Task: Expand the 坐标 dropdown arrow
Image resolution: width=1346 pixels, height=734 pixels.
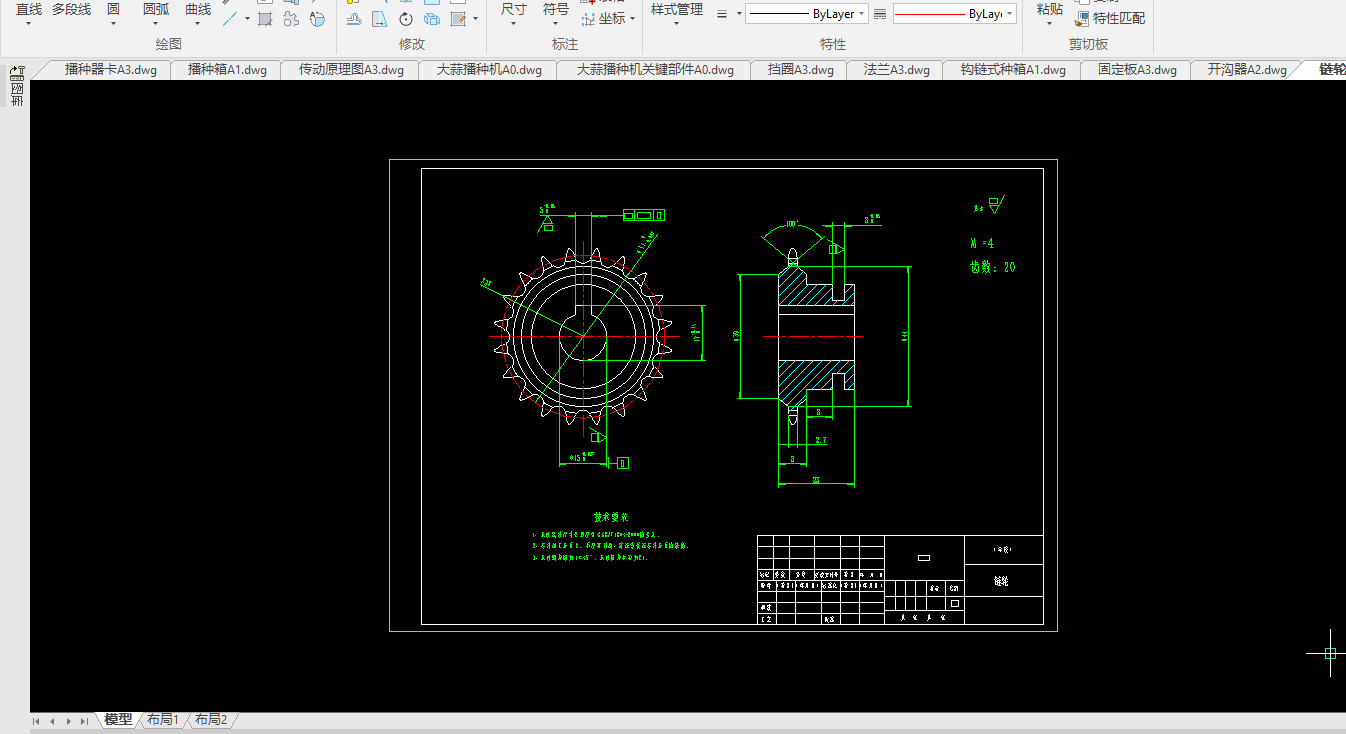Action: [633, 18]
